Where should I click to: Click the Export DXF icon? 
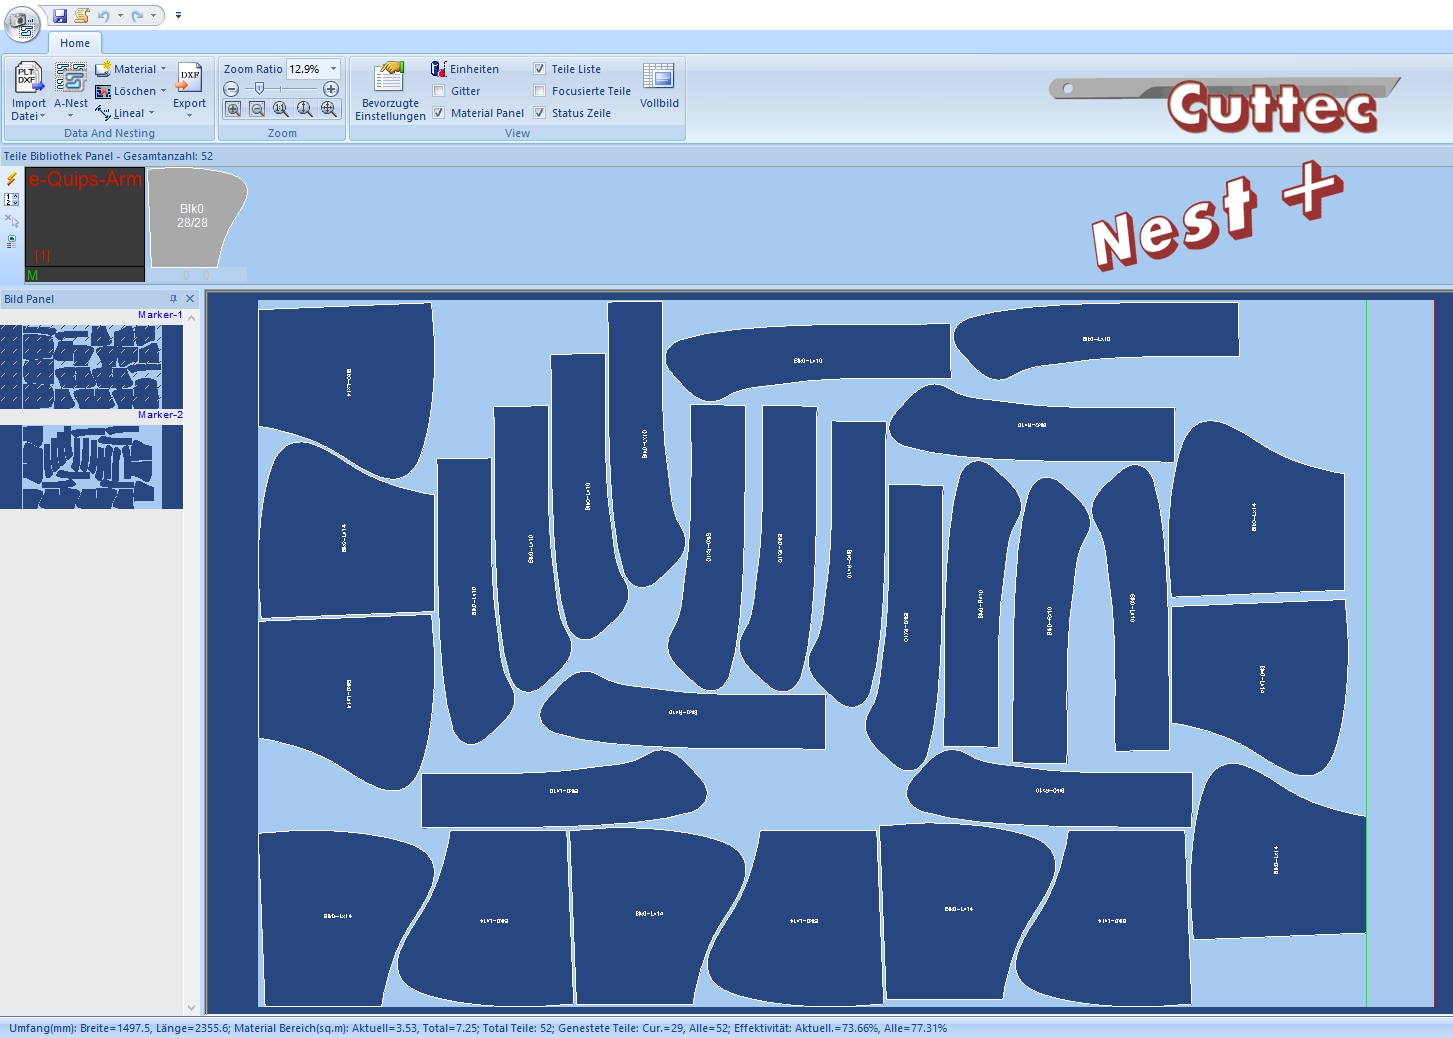coord(189,78)
